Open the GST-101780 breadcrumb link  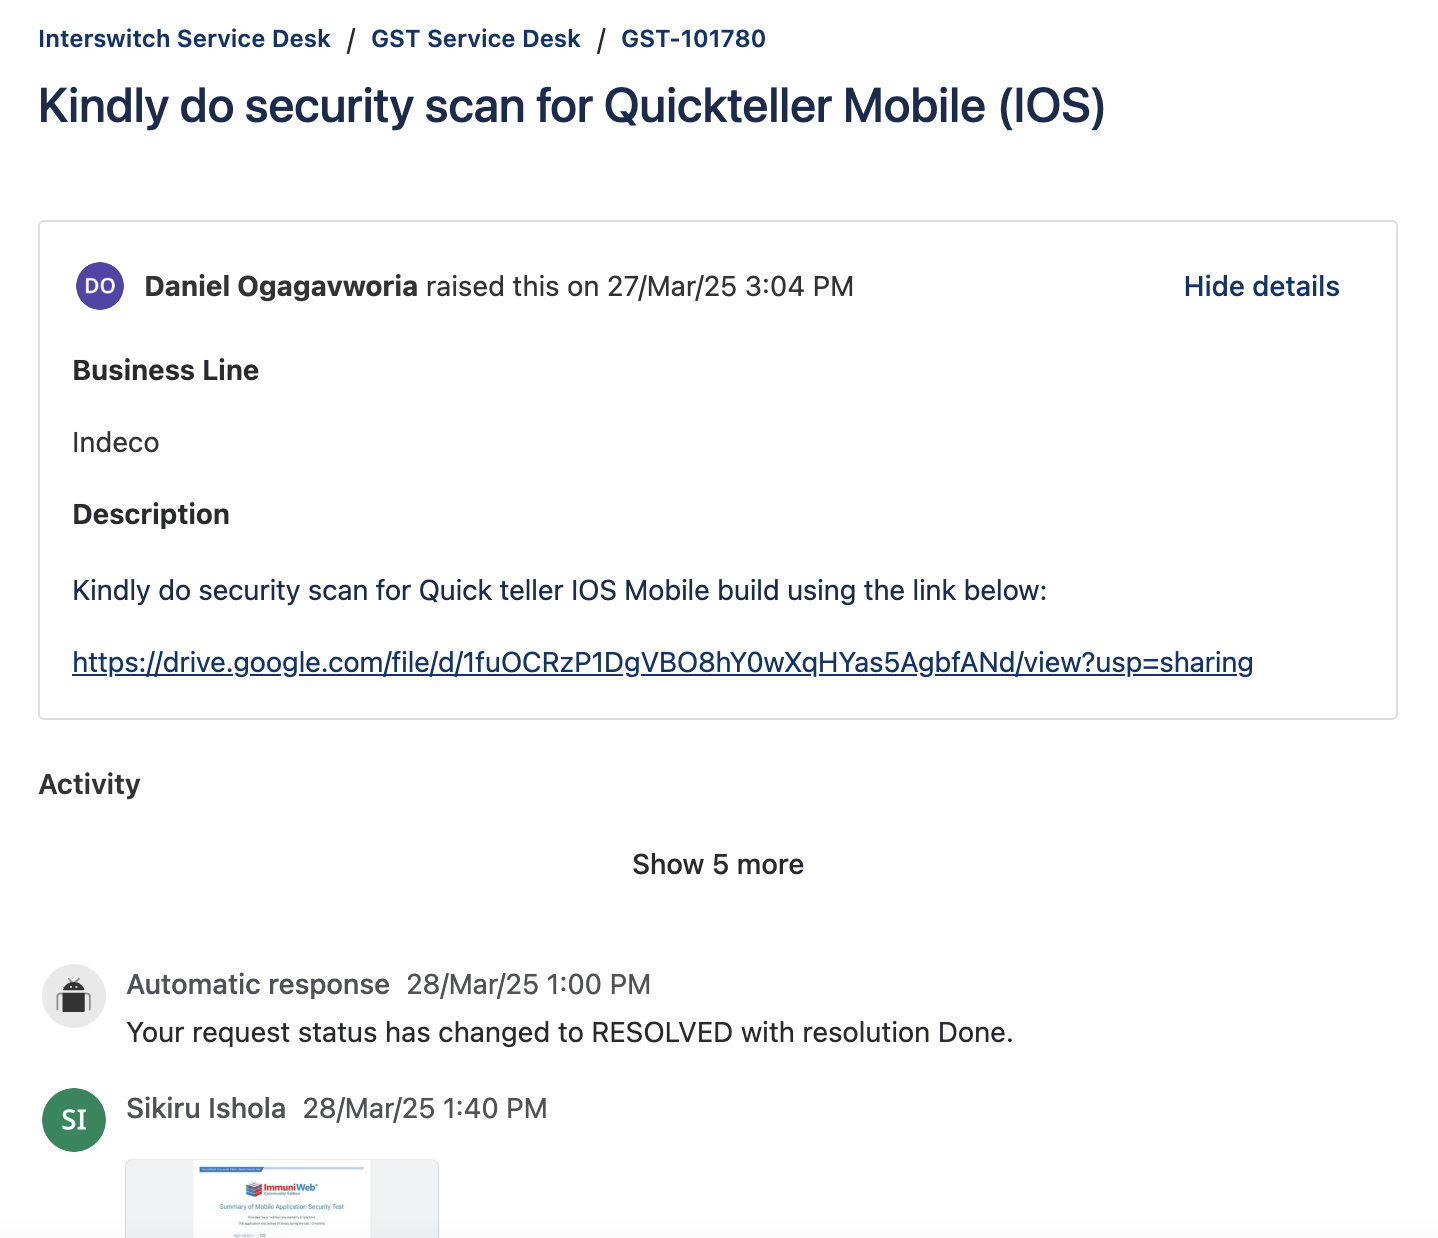(x=693, y=39)
